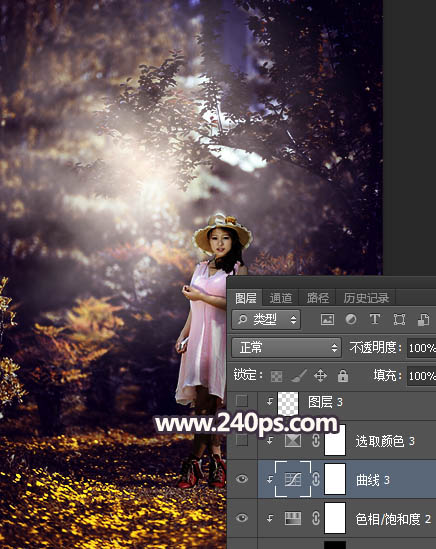
Task: Filter layers by adjustment layer icon
Action: coord(351,319)
